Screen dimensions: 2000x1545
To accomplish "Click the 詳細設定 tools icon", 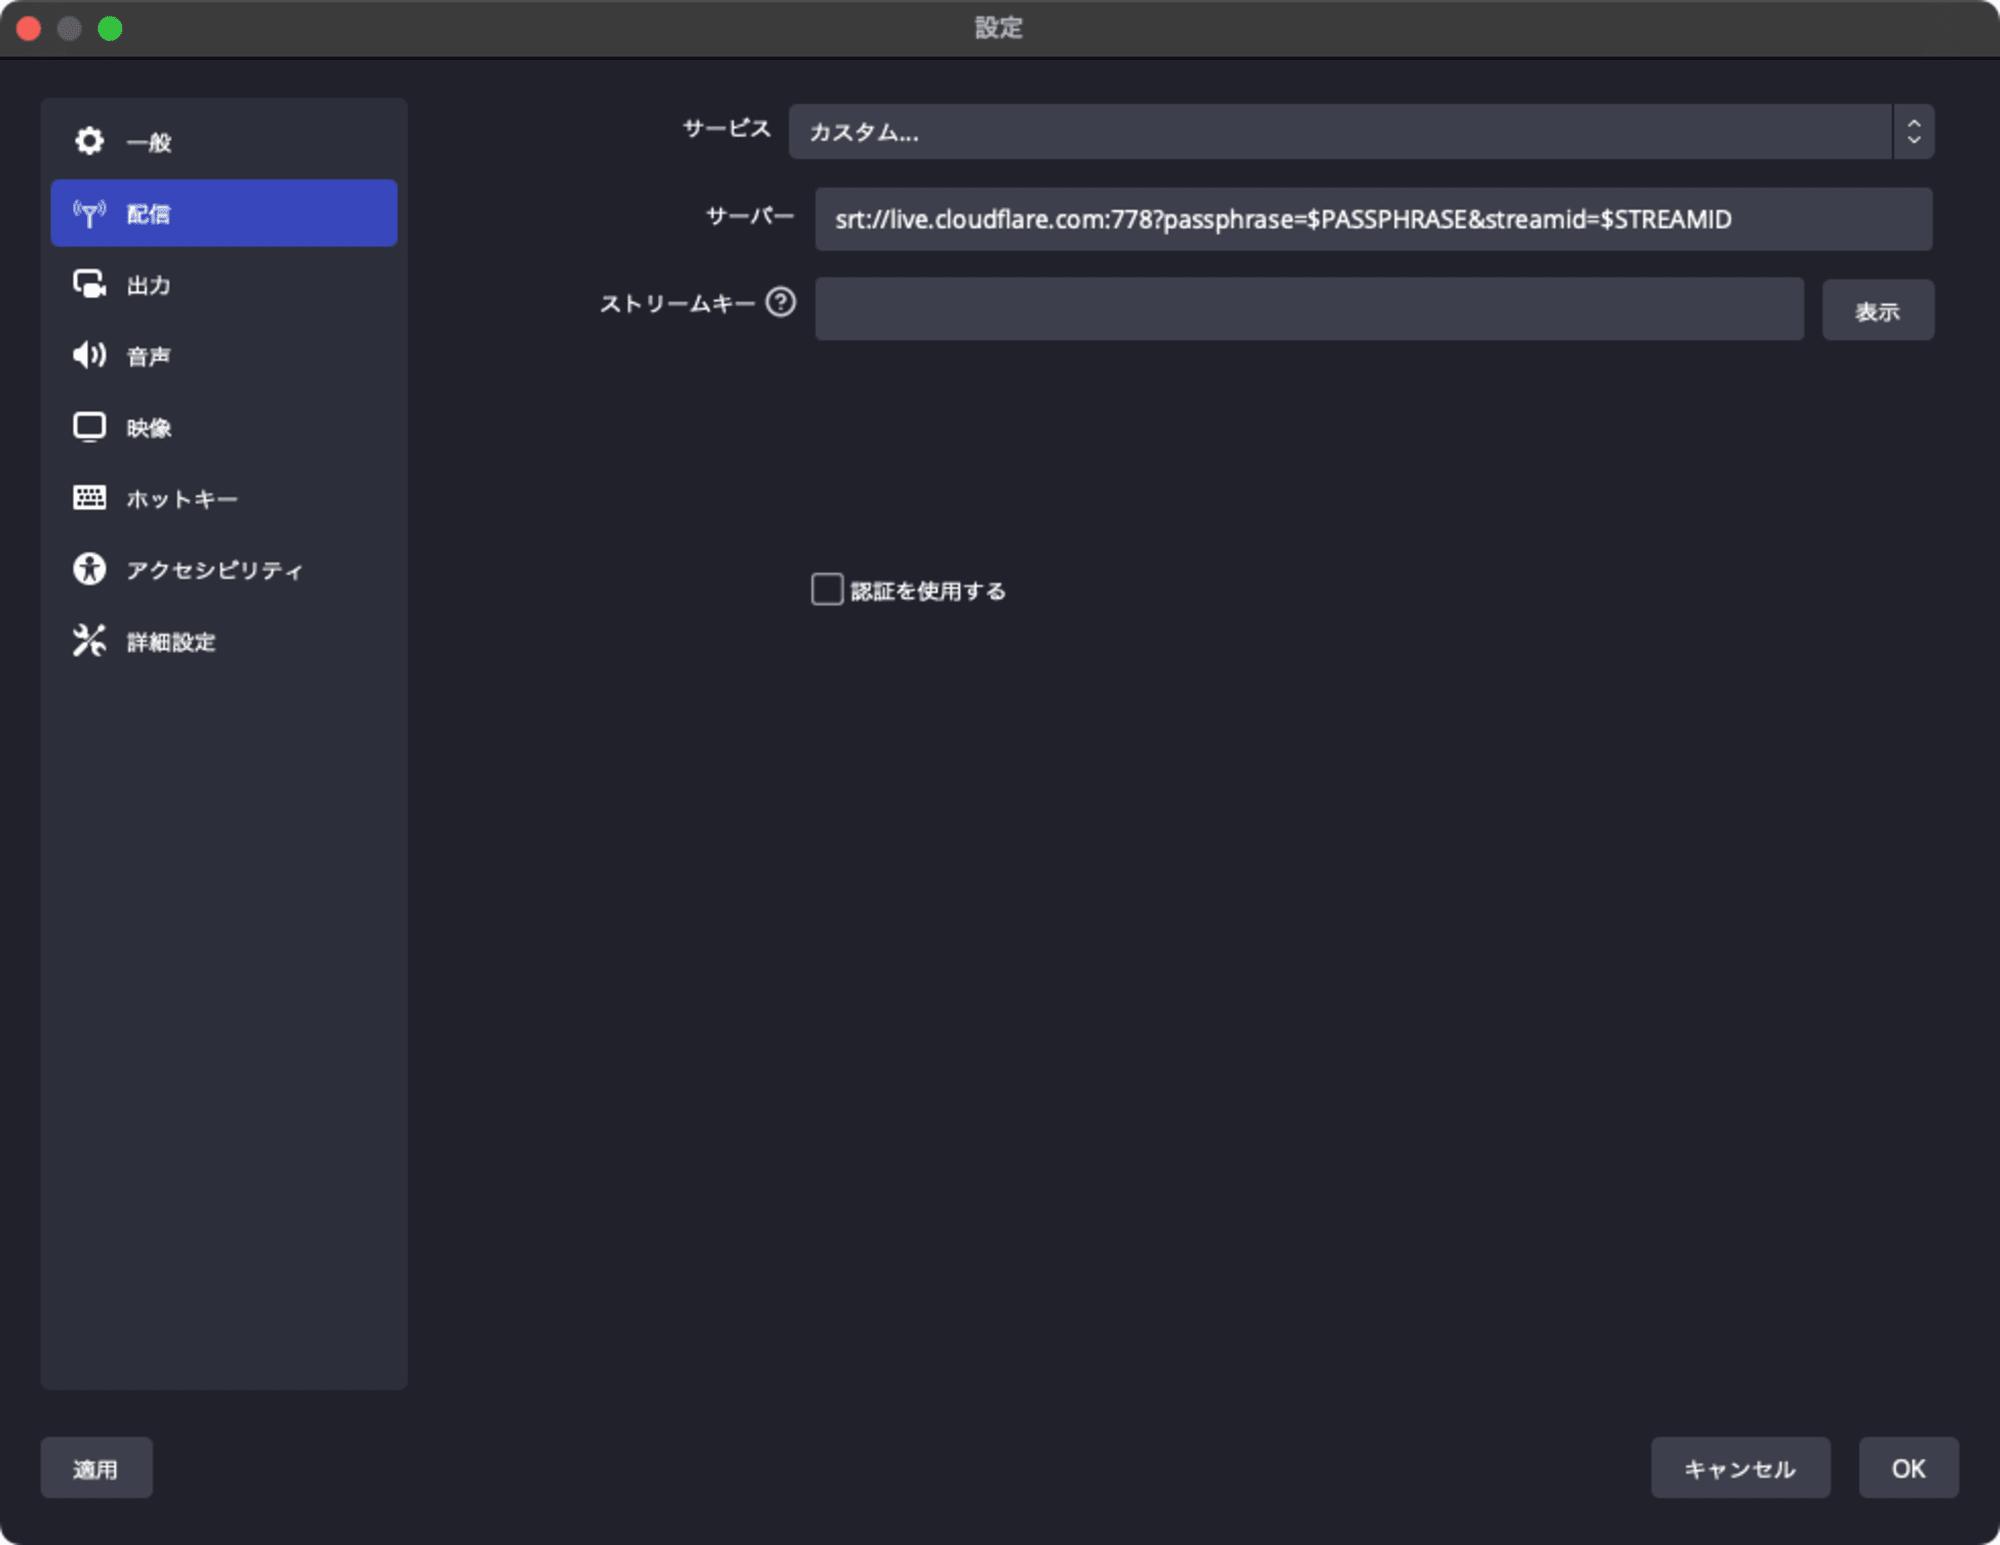I will (89, 641).
